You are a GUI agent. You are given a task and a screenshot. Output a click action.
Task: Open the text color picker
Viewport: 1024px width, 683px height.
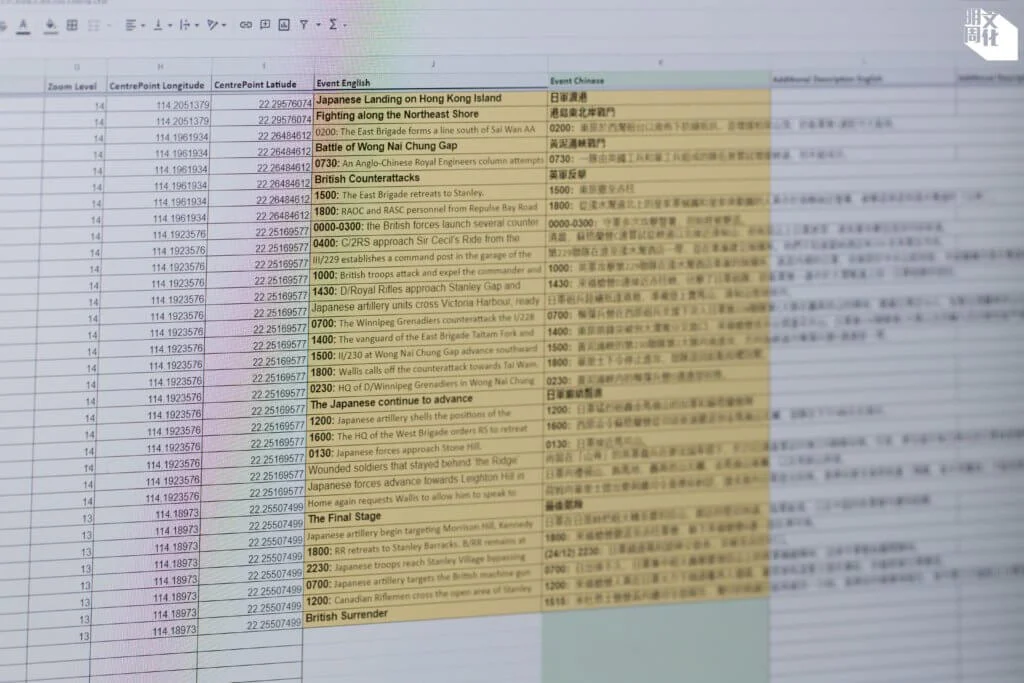click(x=24, y=23)
